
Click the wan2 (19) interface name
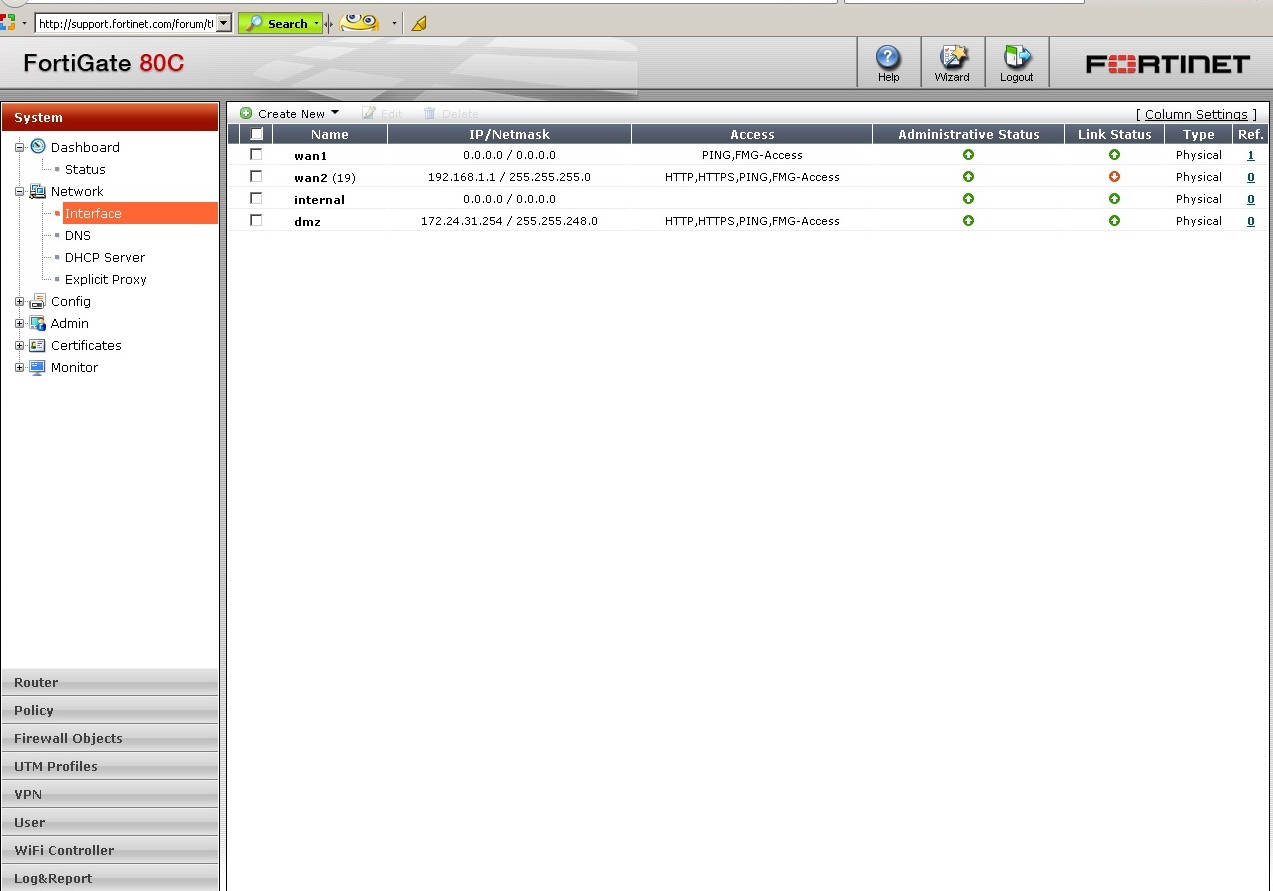[325, 178]
